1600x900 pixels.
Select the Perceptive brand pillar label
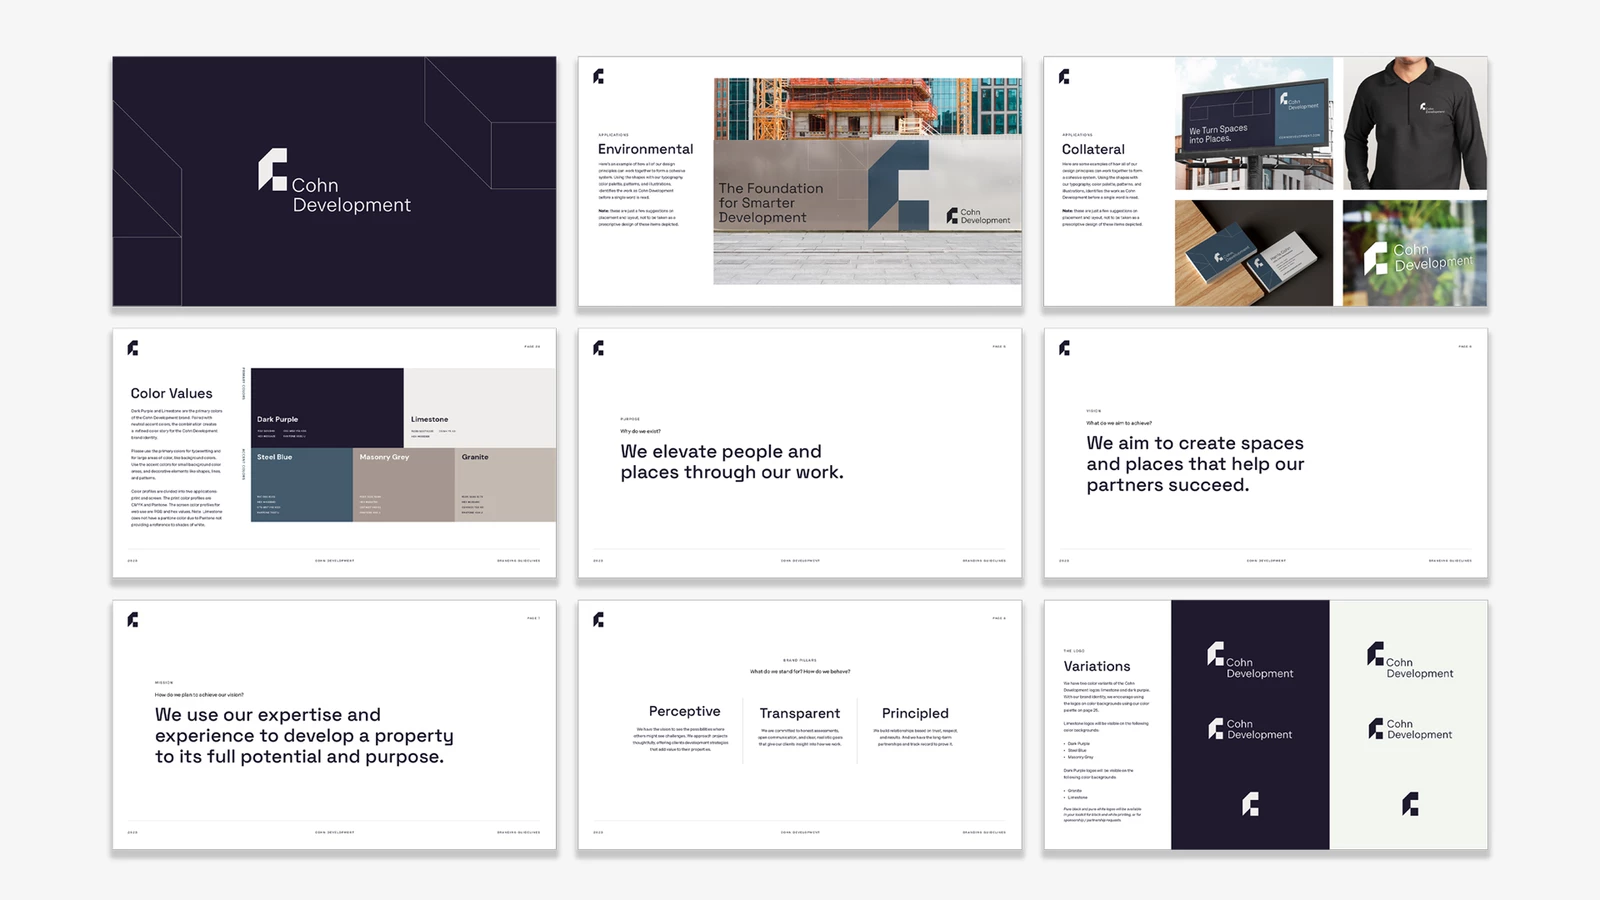(684, 712)
